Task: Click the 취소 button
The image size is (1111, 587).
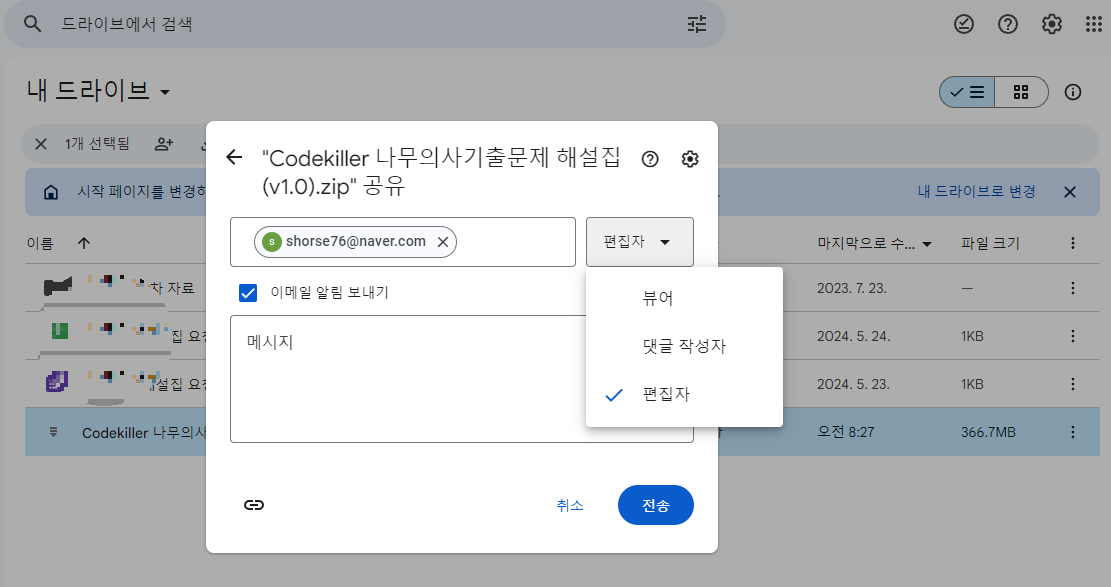Action: click(x=570, y=505)
